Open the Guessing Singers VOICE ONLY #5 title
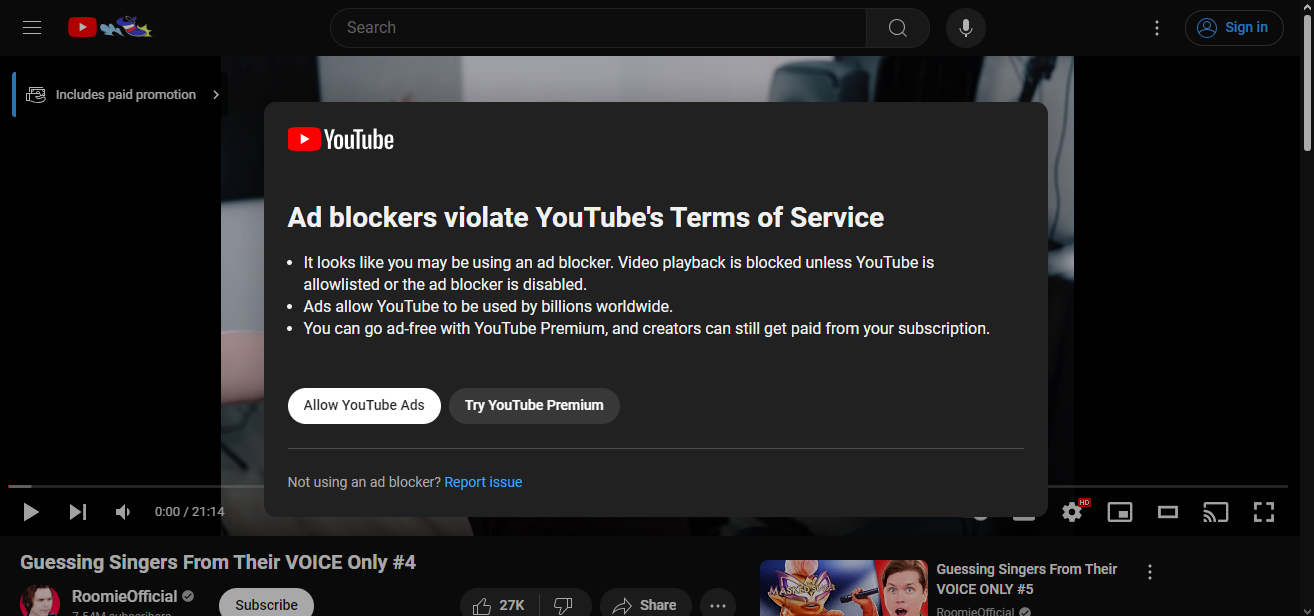1314x616 pixels. point(1027,579)
